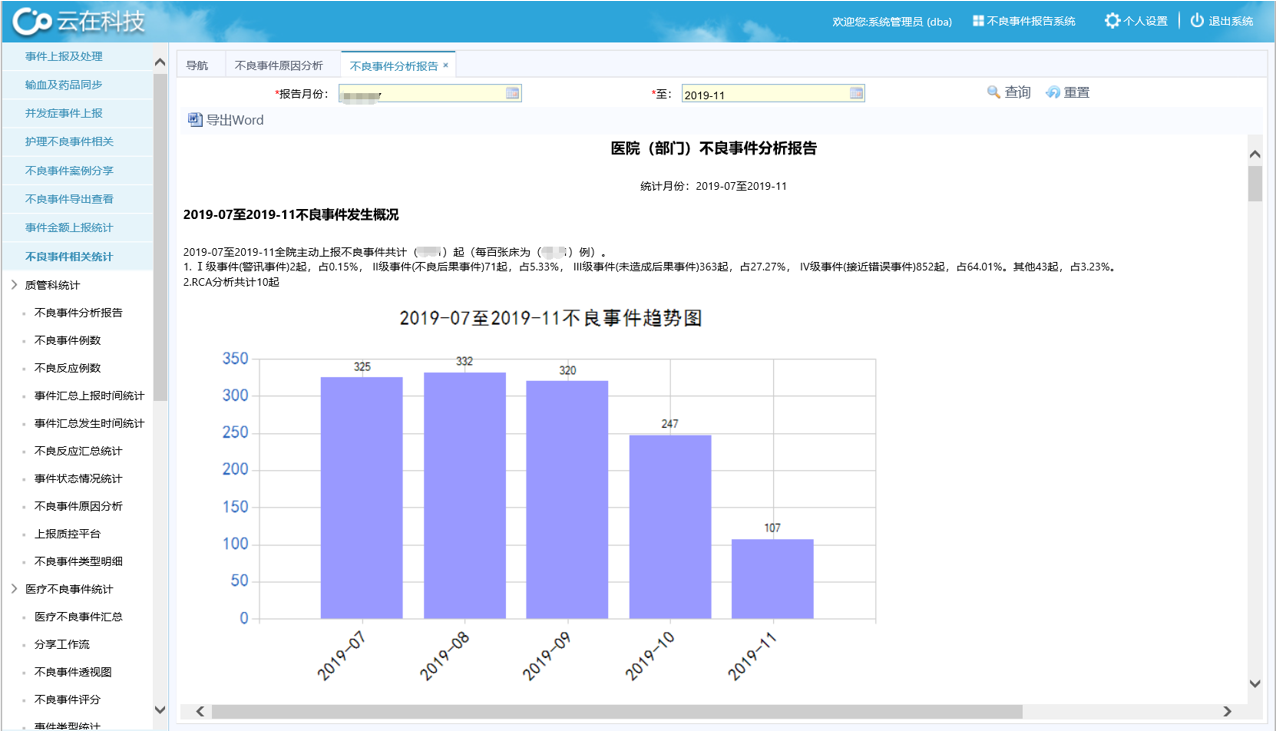Open 事件上报及处理 in sidebar

pyautogui.click(x=64, y=57)
